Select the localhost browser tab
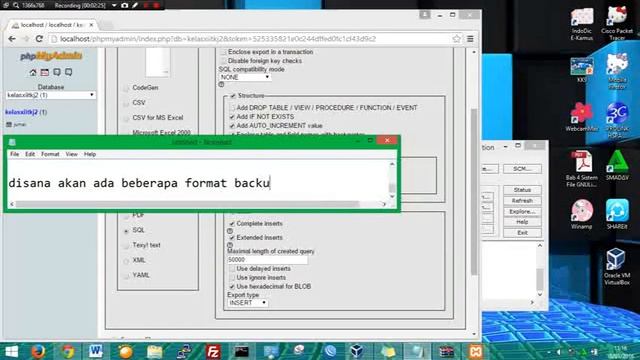The image size is (640, 360). pos(52,25)
